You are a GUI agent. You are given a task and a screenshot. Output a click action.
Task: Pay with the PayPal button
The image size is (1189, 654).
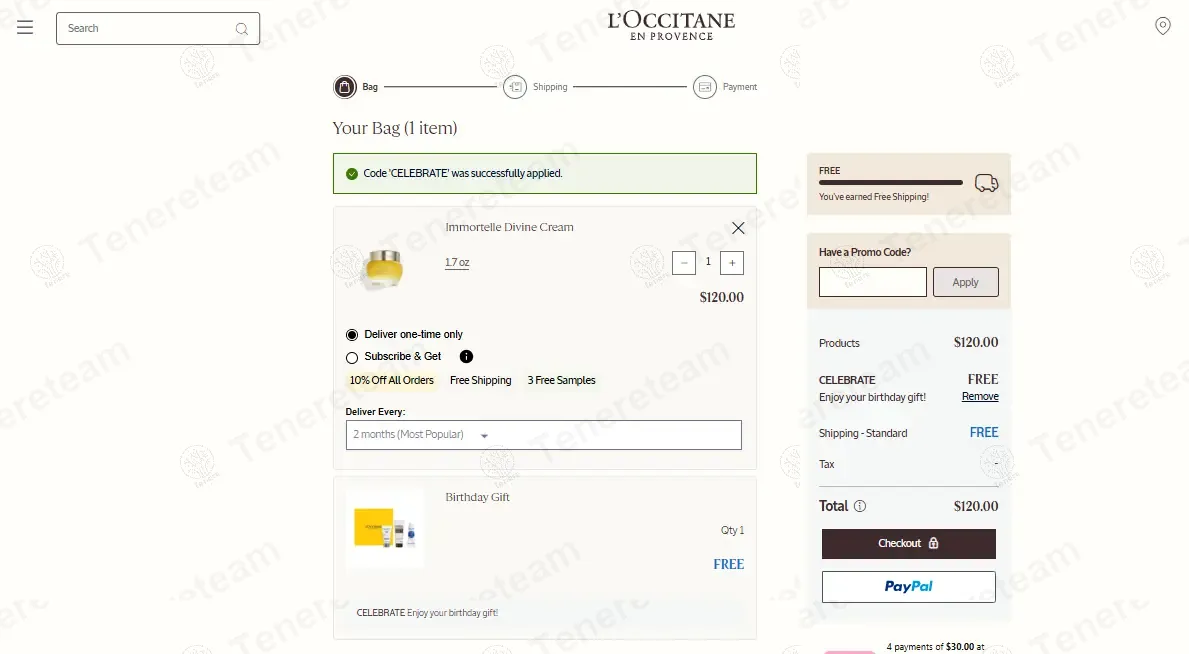[908, 586]
